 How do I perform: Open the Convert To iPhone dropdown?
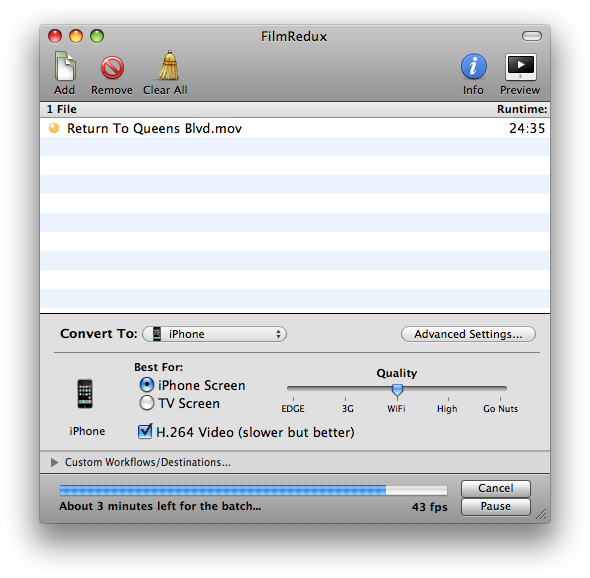pos(214,334)
